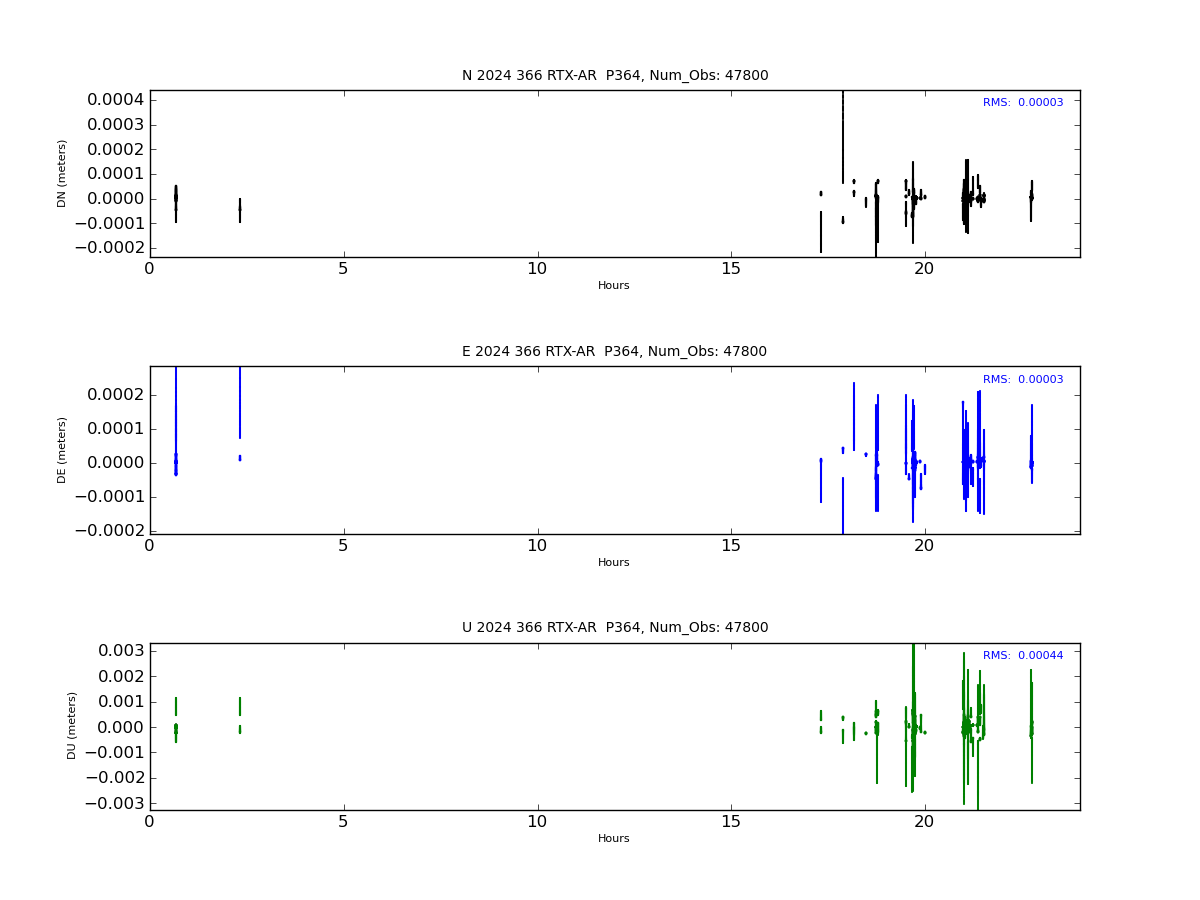Click the -0.003 tick on the DU axis
The width and height of the screenshot is (1200, 900).
coord(115,803)
